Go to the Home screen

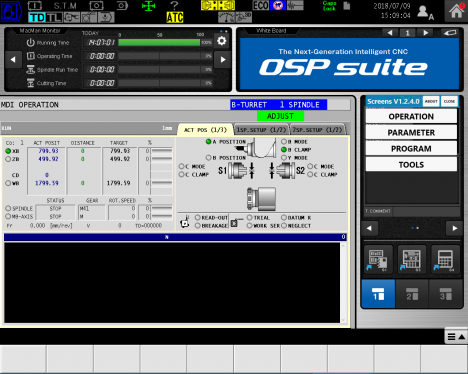point(456,11)
